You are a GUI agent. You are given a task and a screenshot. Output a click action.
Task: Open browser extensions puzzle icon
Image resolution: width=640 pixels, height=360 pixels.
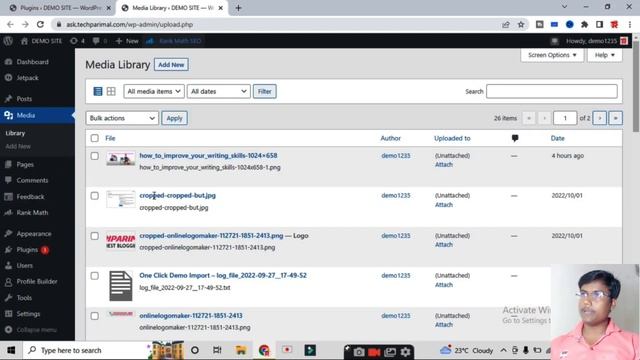click(x=584, y=24)
